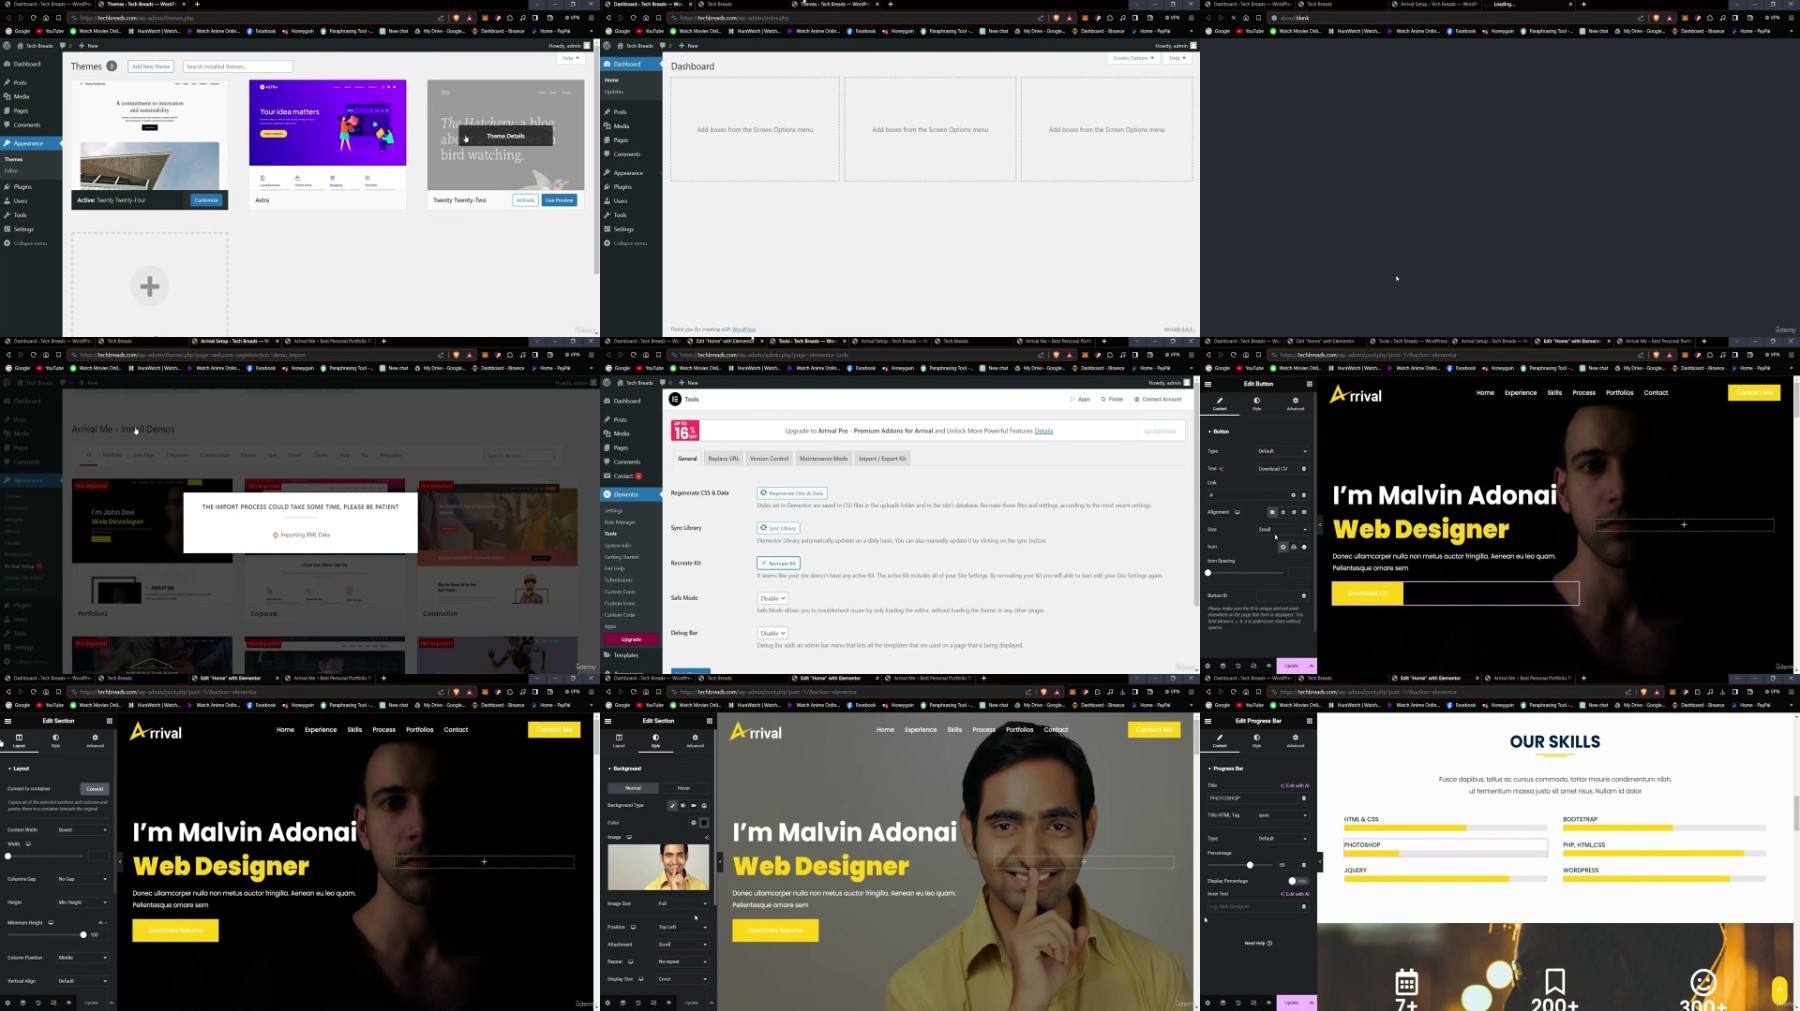Click Live Preview for Twenty Twenty-Two
Viewport: 1800px width, 1011px height.
pyautogui.click(x=559, y=200)
